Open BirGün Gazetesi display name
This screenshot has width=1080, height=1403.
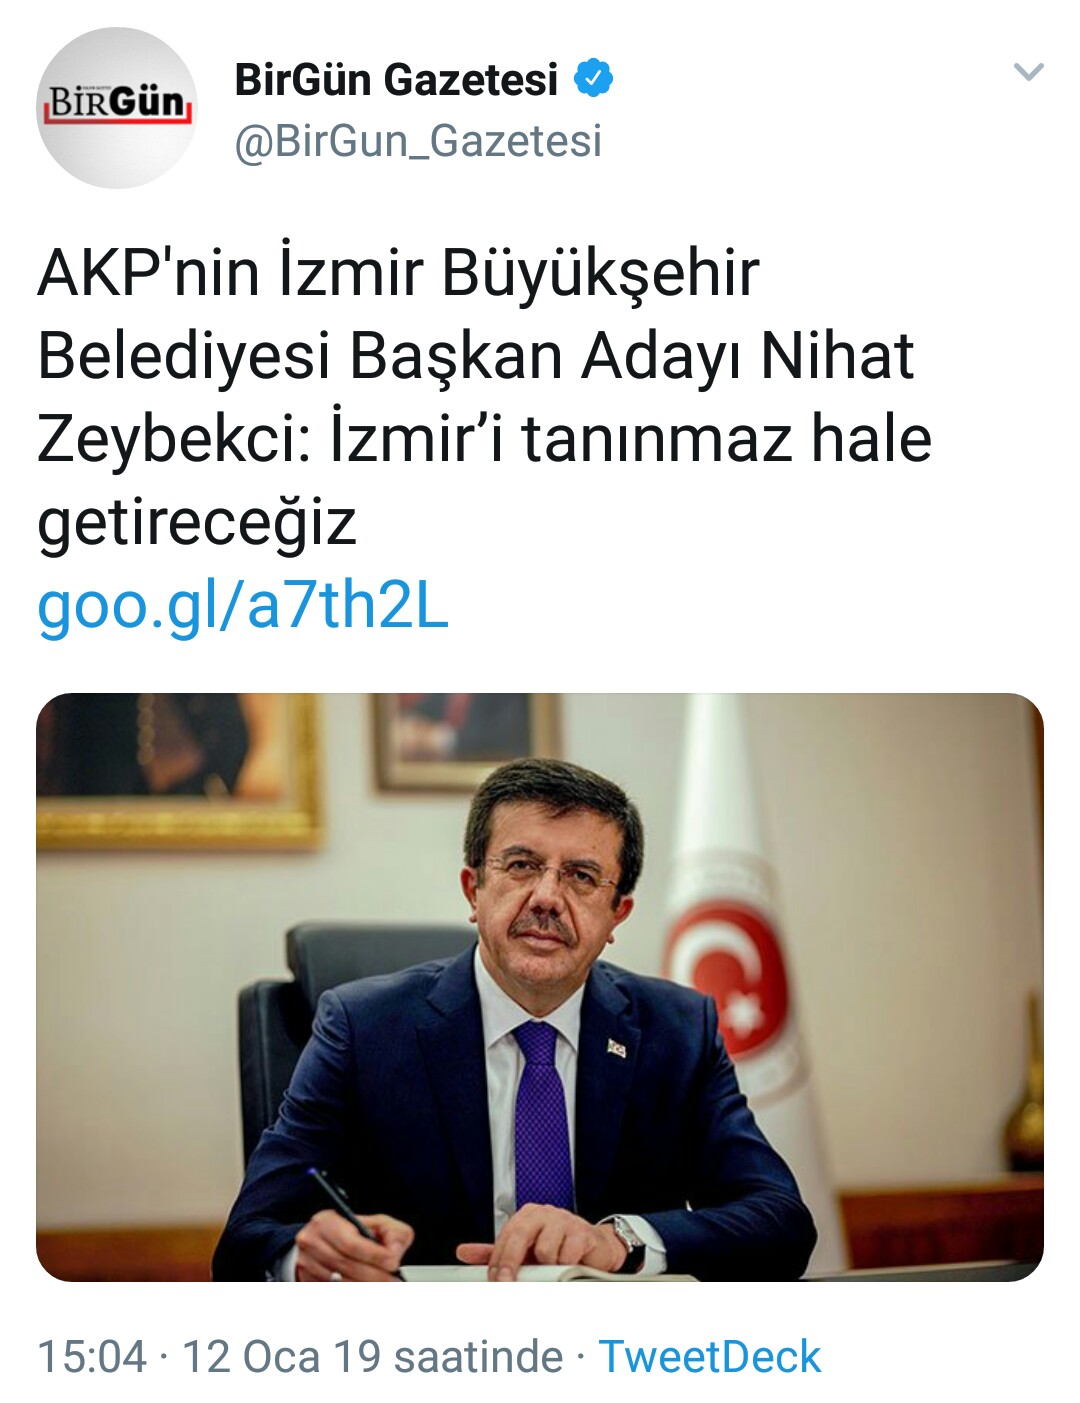tap(396, 79)
